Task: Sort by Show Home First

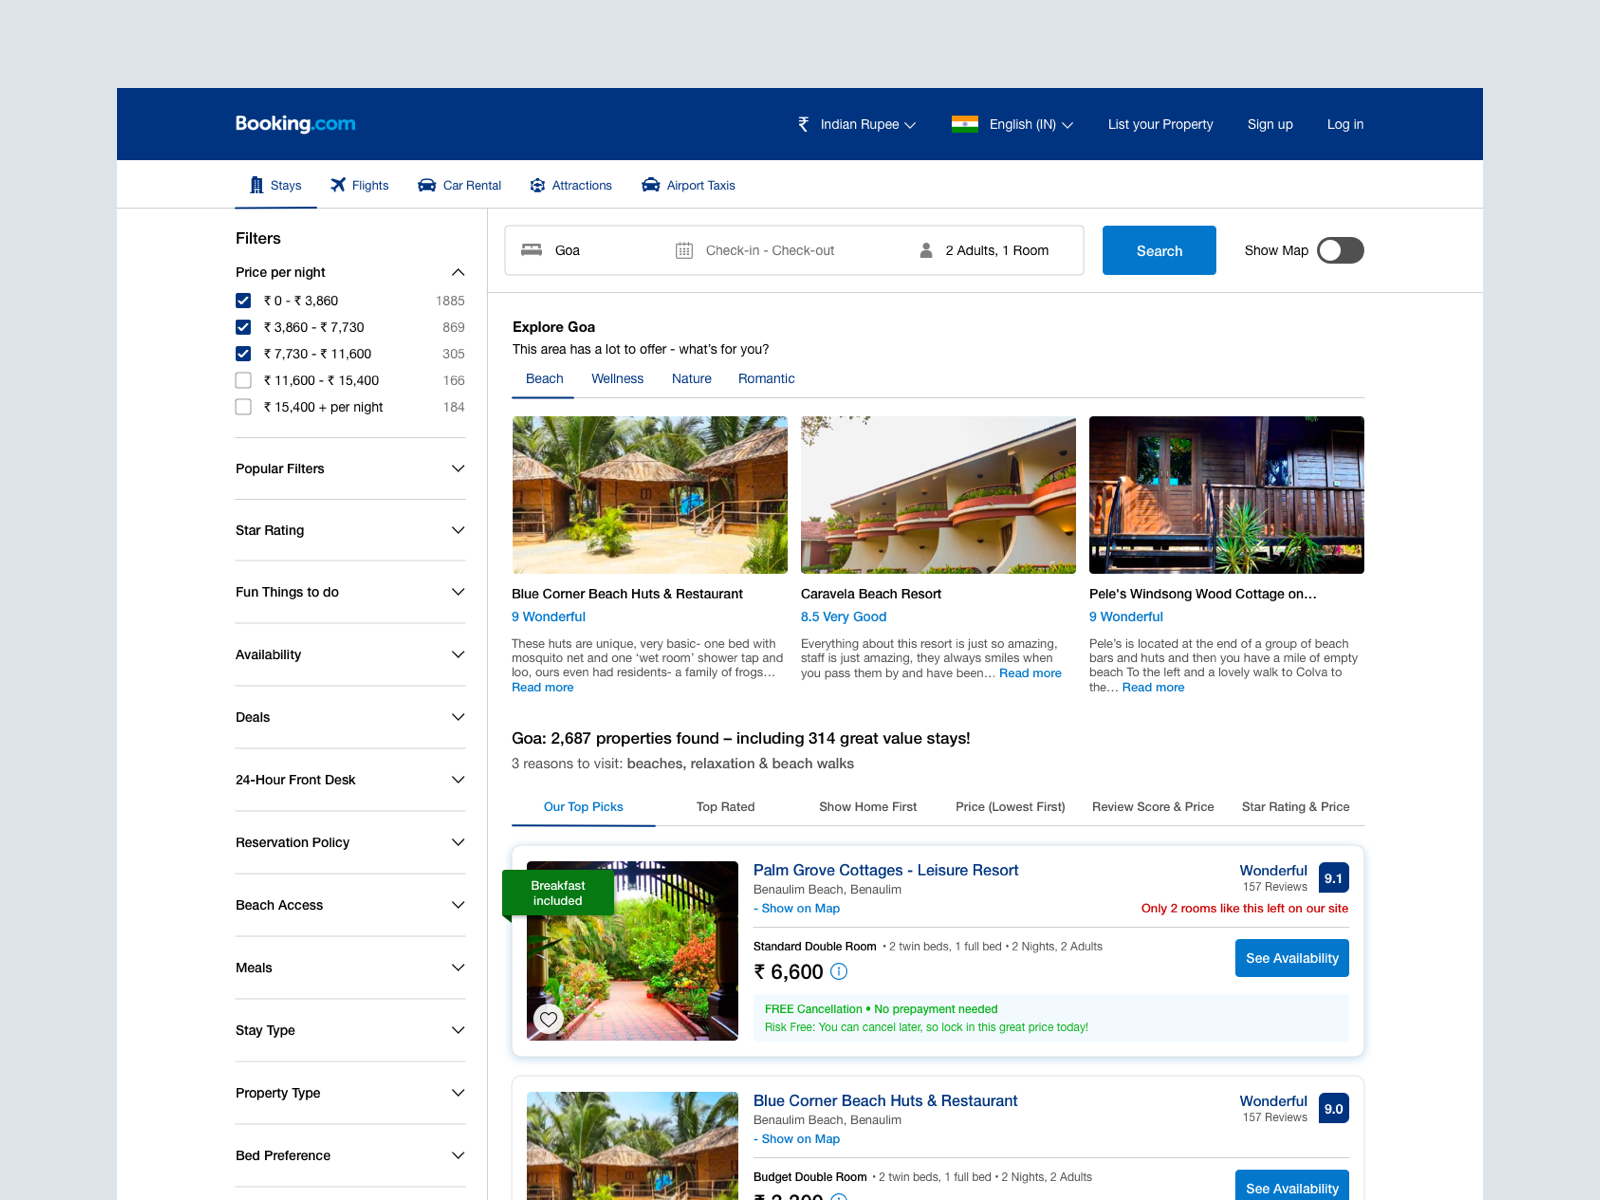Action: point(868,807)
